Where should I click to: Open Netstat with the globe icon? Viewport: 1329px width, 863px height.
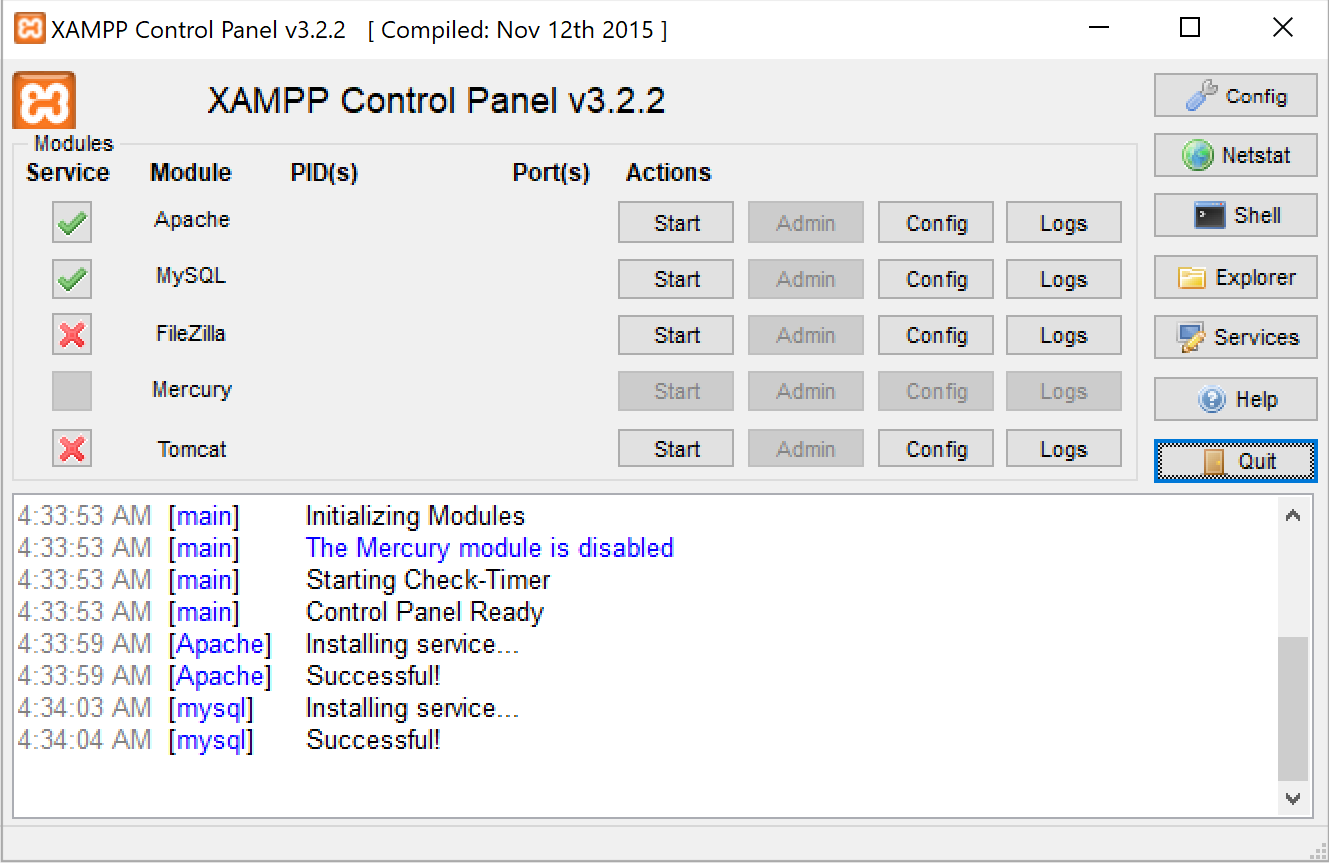tap(1197, 155)
